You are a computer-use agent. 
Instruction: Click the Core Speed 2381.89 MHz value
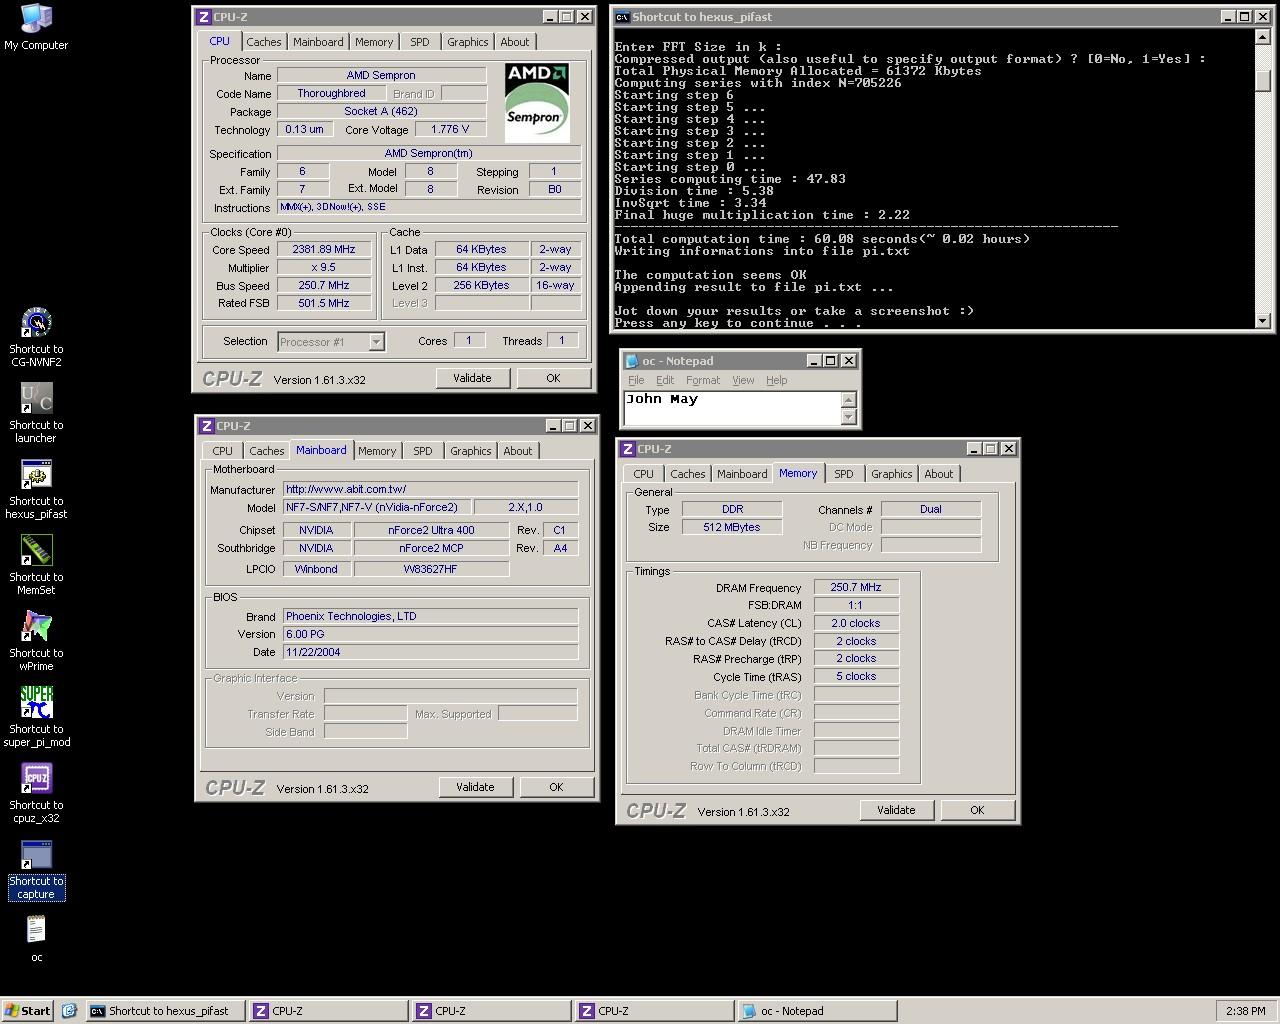[324, 250]
